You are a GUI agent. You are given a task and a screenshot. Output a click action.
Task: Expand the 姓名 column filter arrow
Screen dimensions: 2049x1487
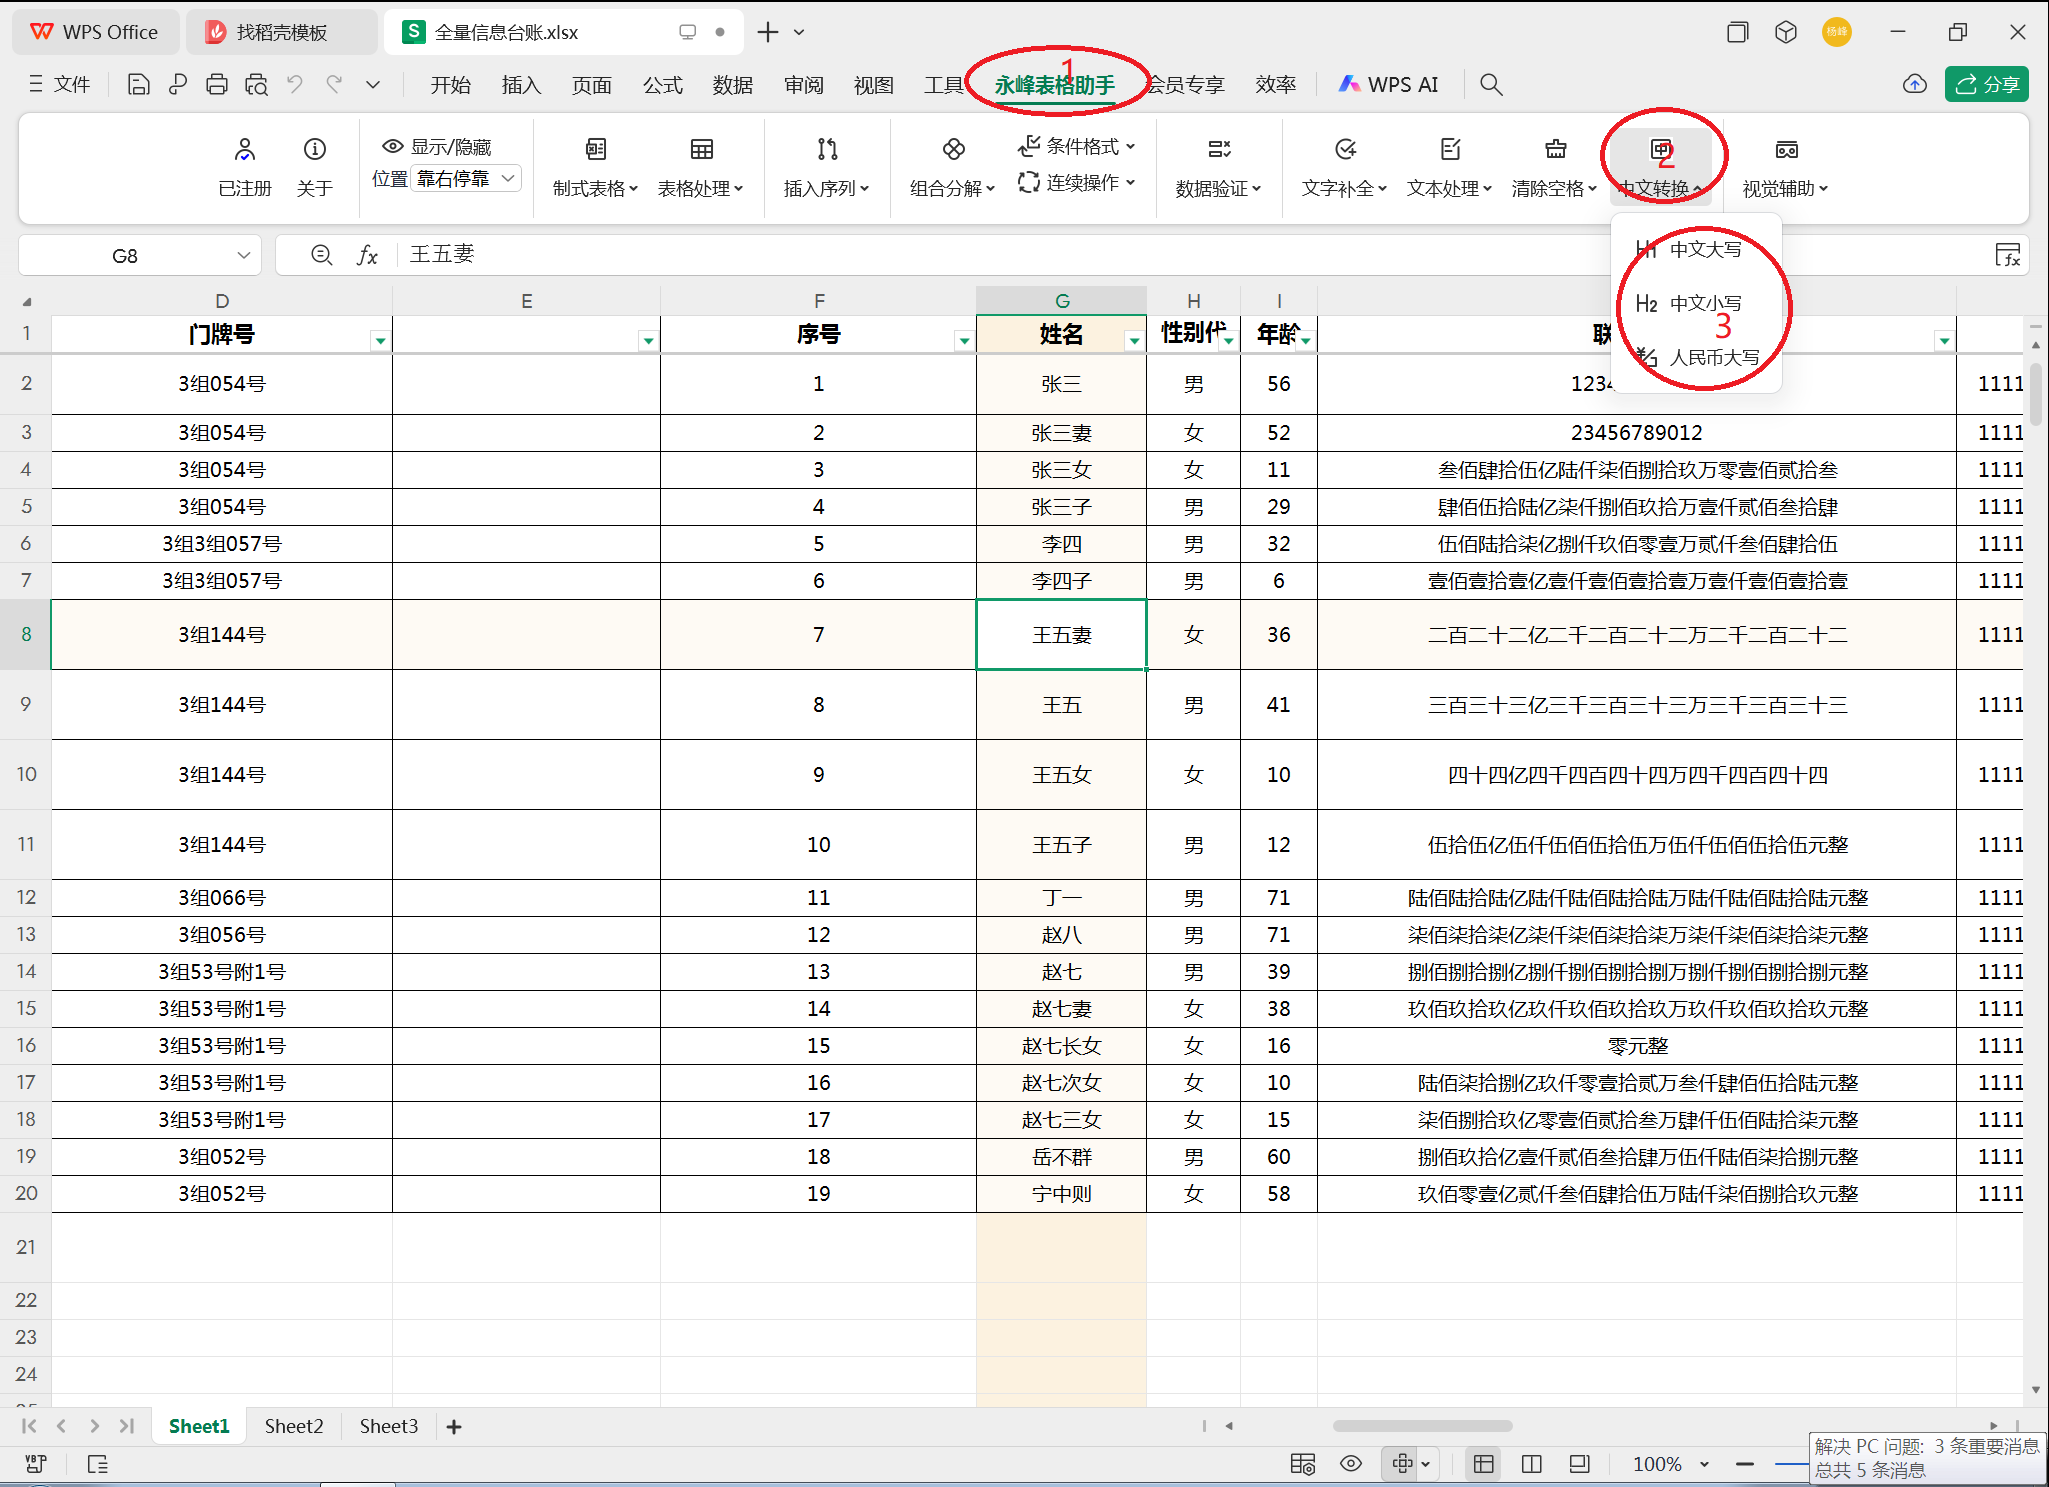click(1133, 341)
